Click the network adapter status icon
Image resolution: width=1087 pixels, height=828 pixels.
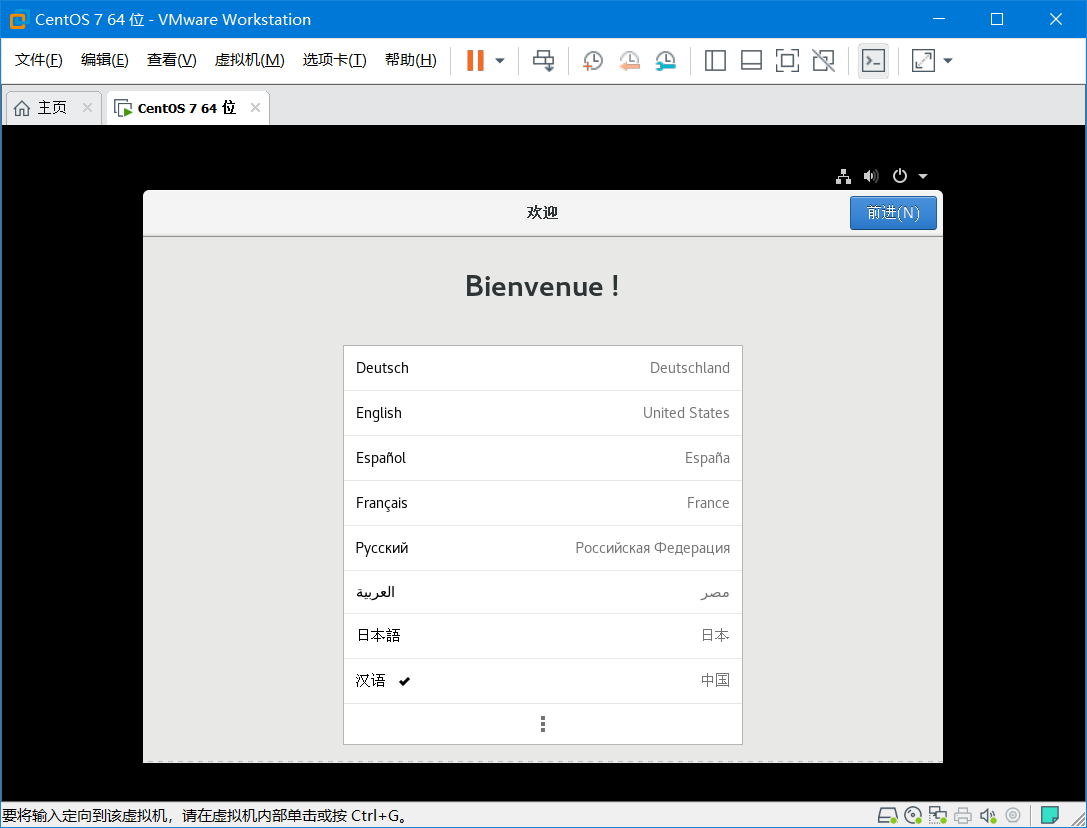[938, 816]
